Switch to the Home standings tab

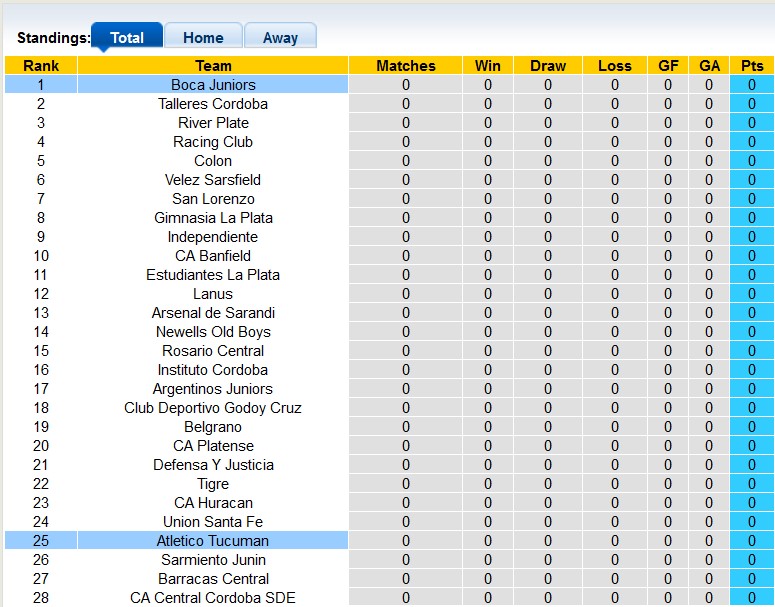(203, 38)
